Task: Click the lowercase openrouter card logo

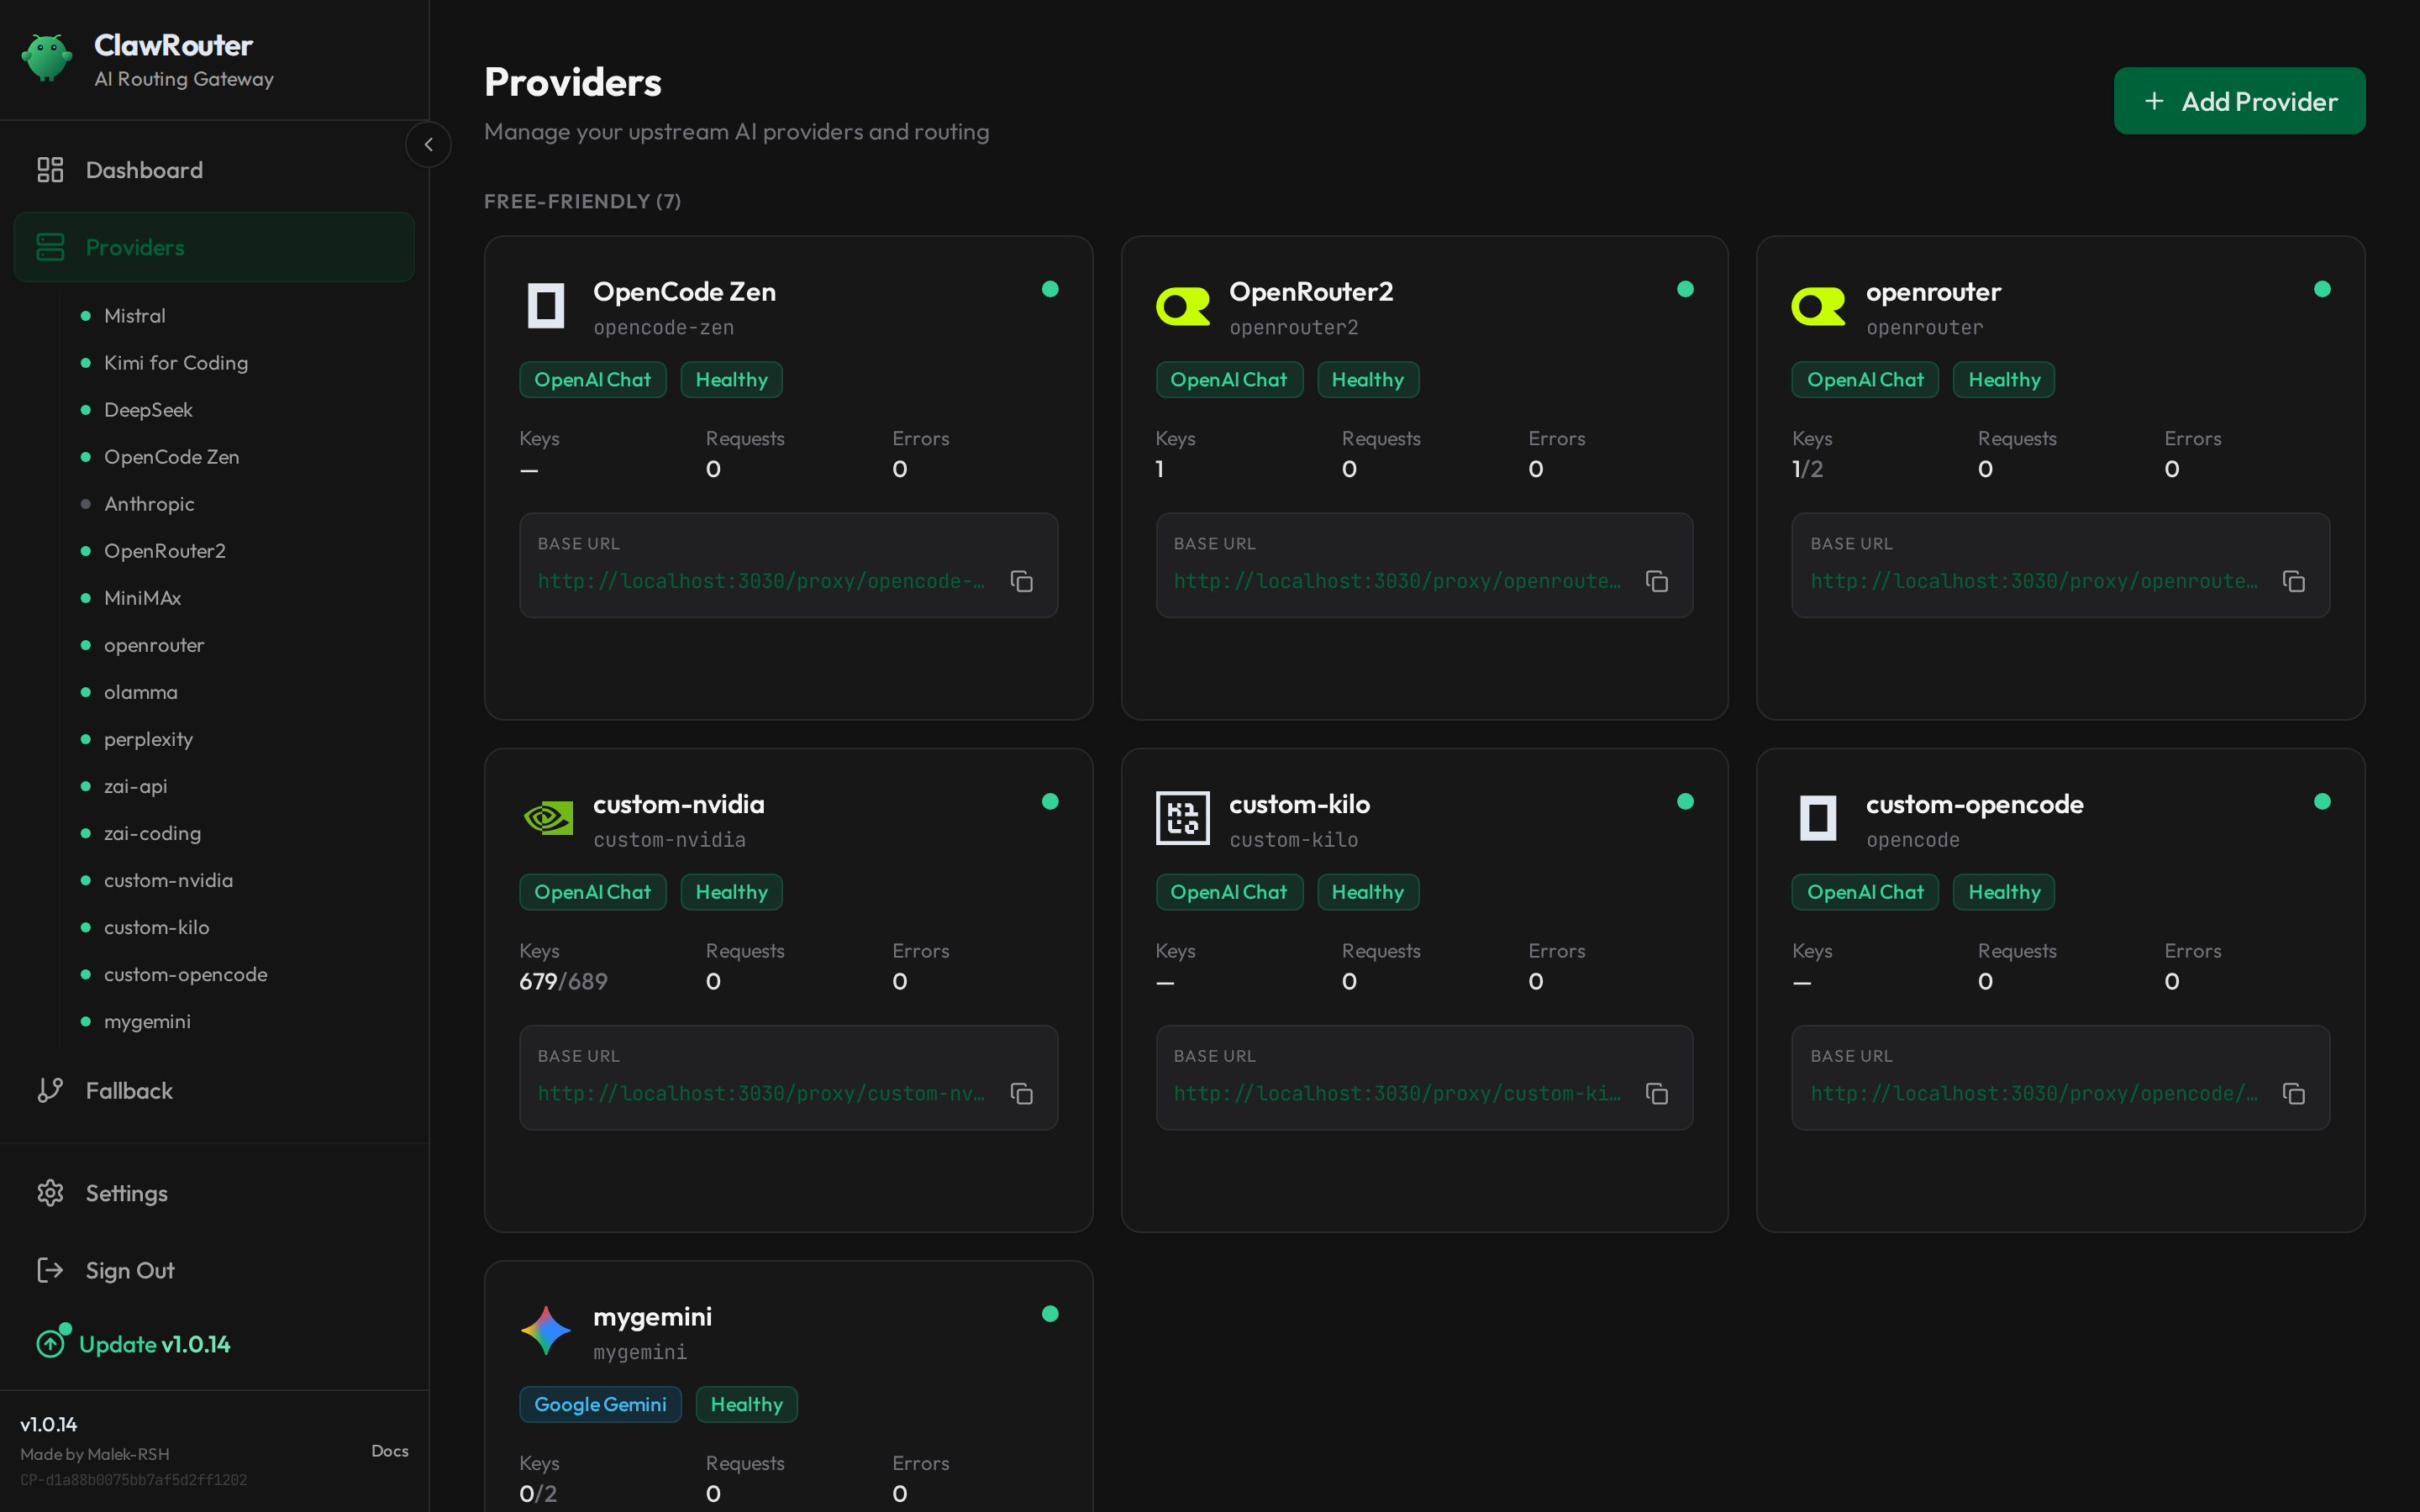Action: 1819,306
